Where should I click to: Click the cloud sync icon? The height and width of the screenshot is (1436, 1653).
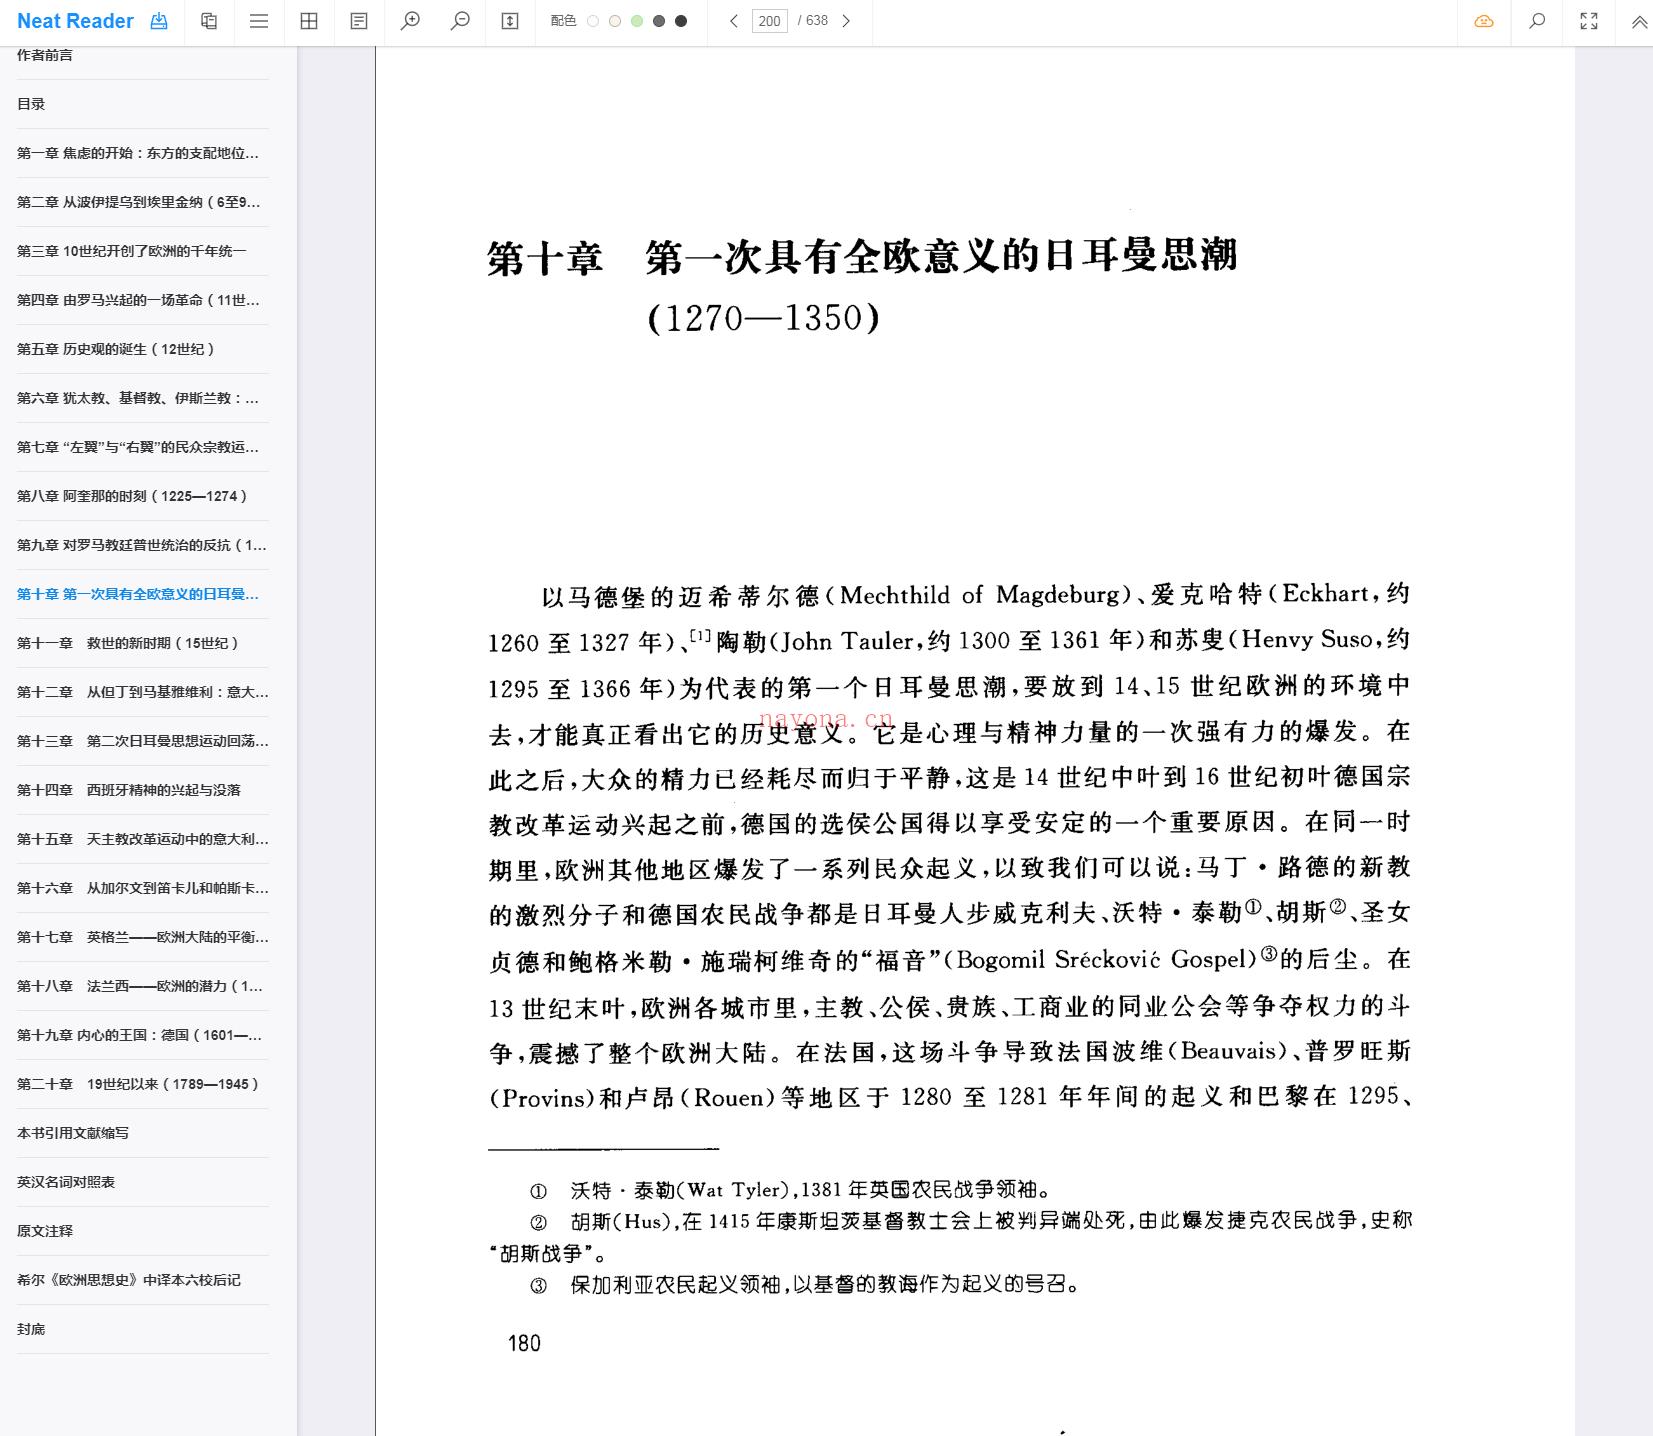coord(1484,21)
